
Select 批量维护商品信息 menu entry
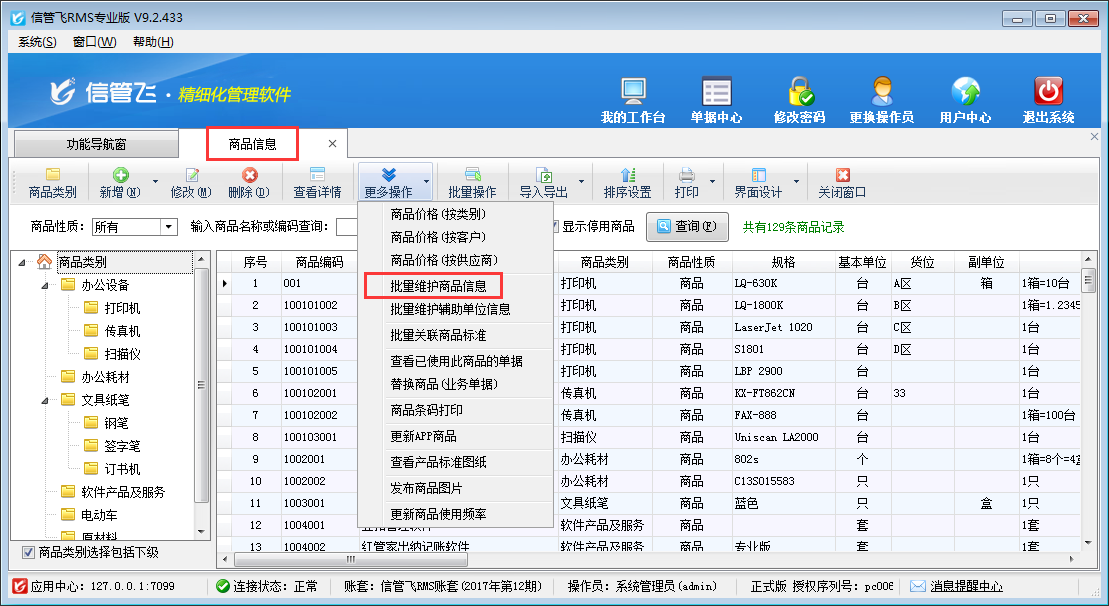(x=438, y=286)
